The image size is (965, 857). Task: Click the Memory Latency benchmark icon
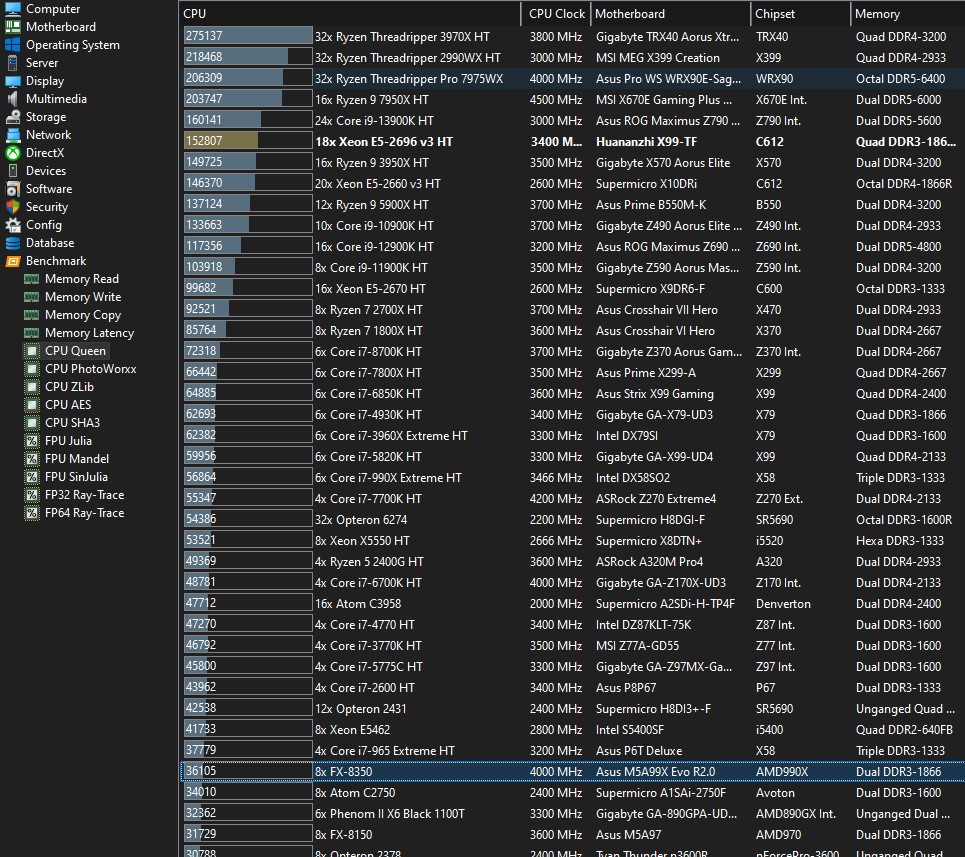point(31,333)
